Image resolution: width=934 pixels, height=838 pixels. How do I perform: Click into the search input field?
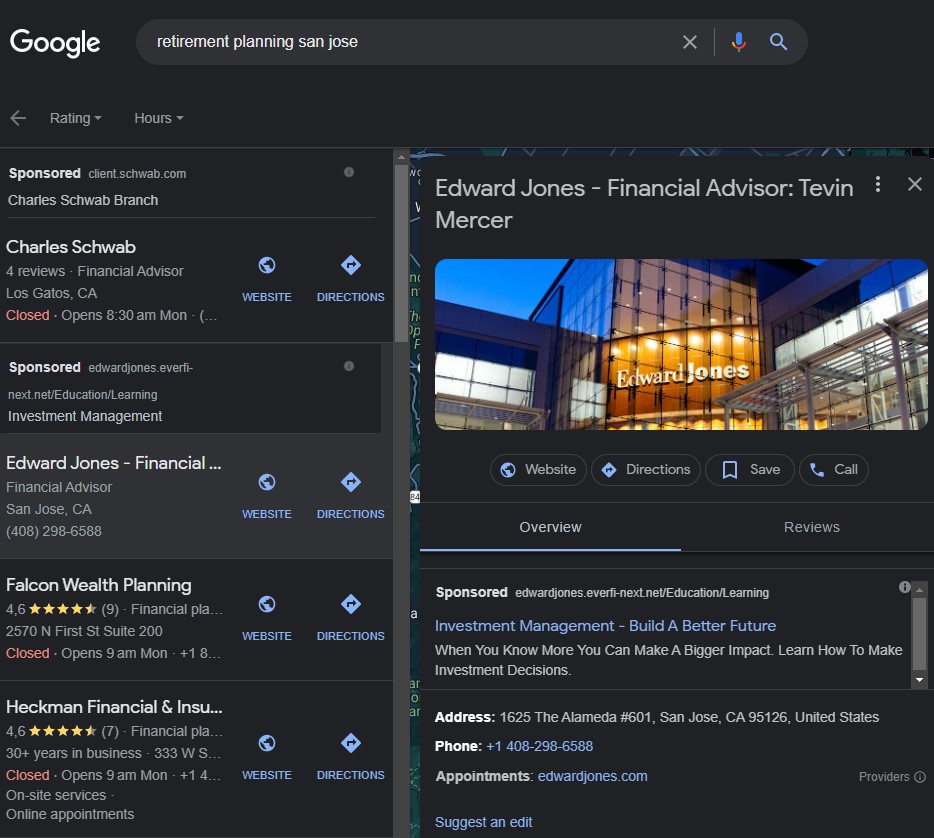click(400, 42)
